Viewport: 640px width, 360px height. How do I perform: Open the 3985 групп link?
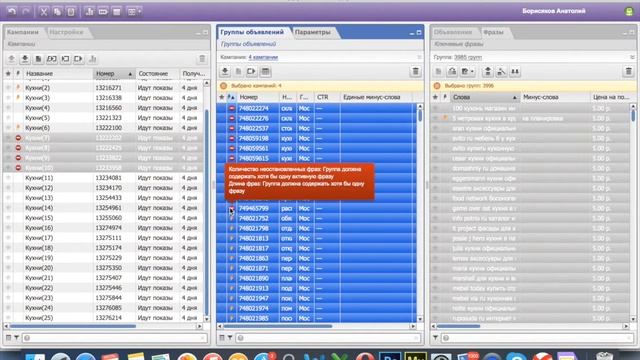coord(468,57)
